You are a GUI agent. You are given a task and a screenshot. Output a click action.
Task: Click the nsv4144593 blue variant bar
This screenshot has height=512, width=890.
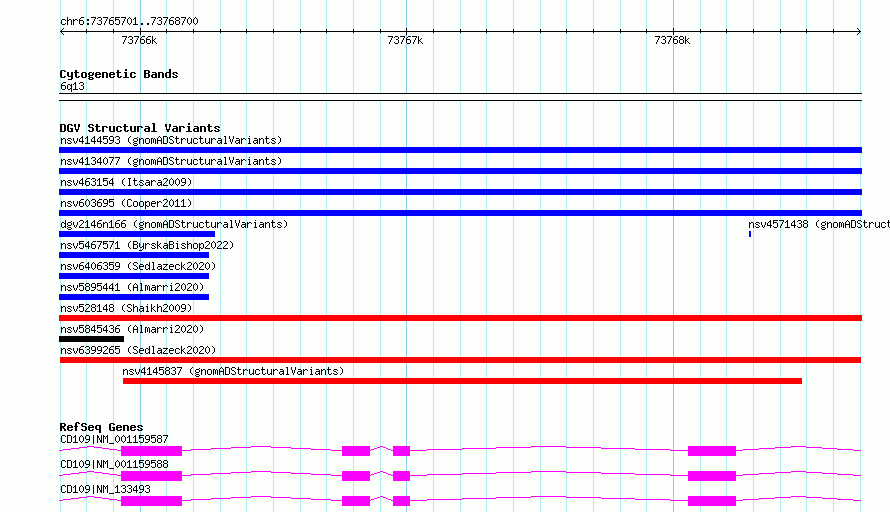pos(460,150)
